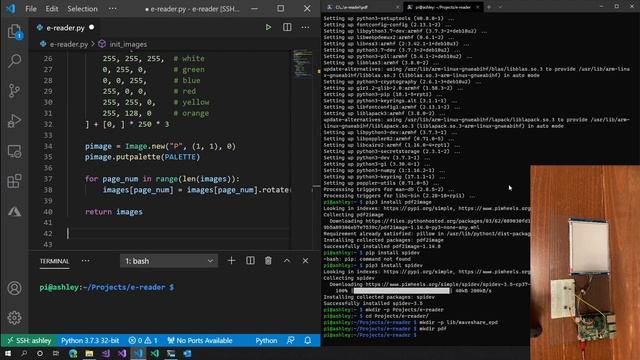Open the Manage gear icon
Image resolution: width=640 pixels, height=360 pixels.
14,318
